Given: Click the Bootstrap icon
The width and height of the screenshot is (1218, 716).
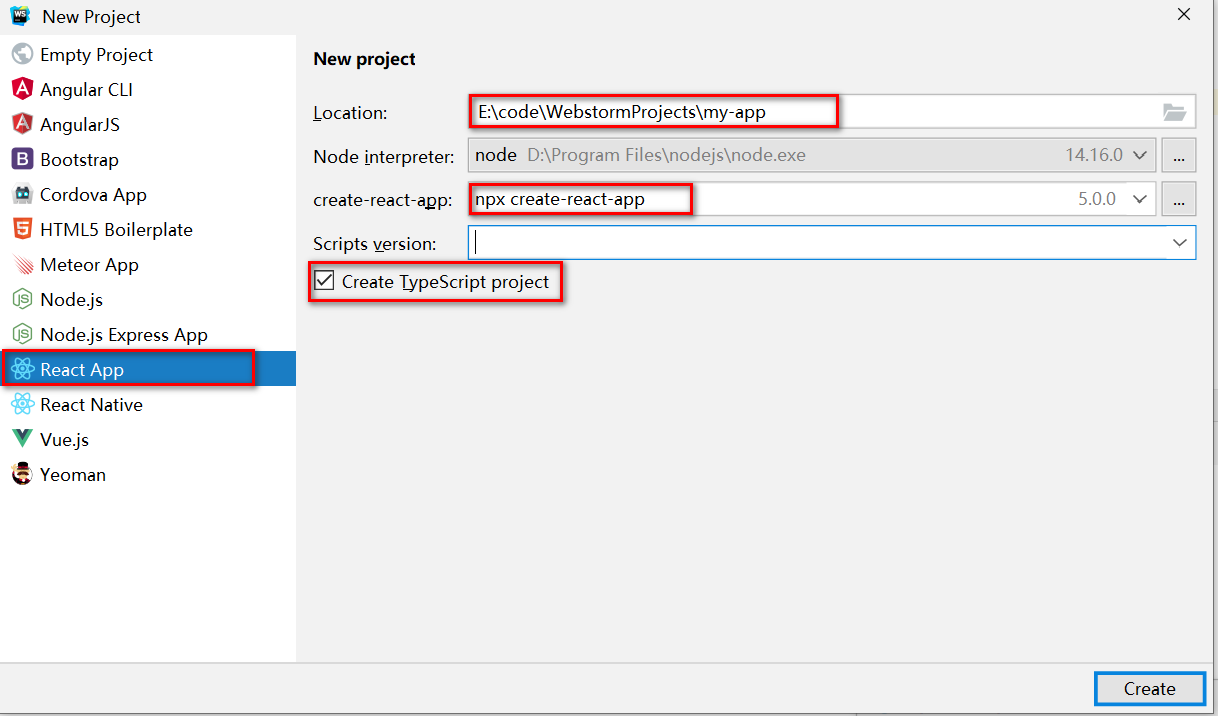Looking at the screenshot, I should (22, 159).
